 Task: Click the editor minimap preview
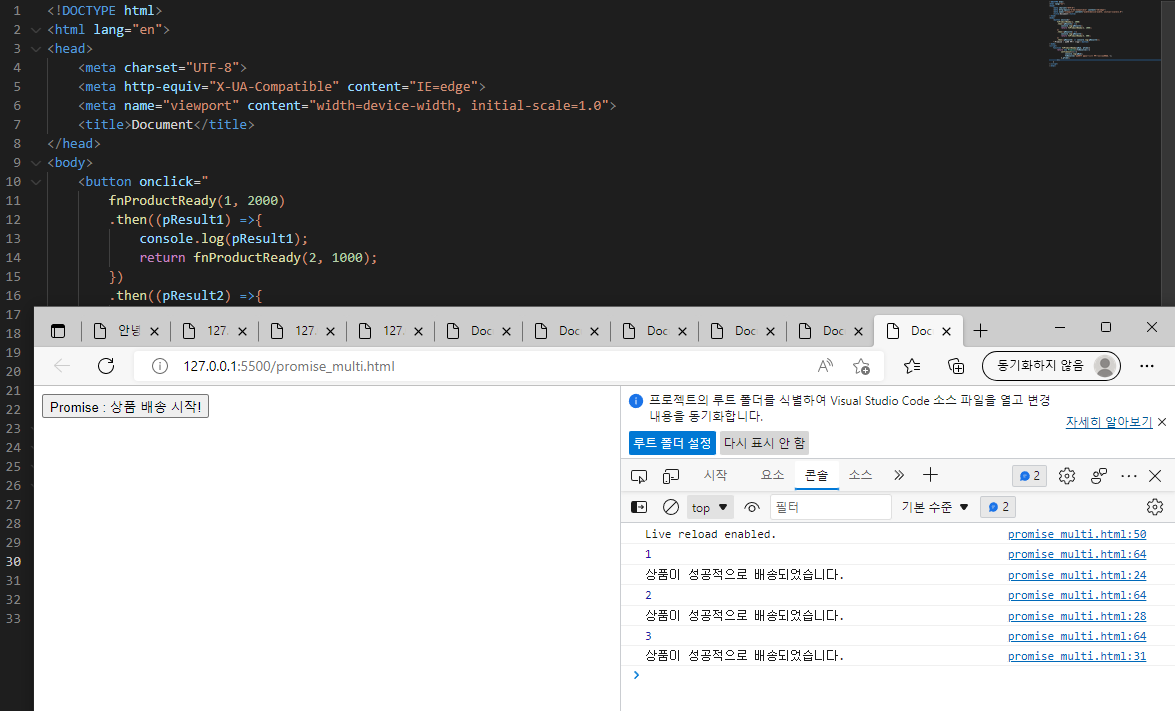pyautogui.click(x=1105, y=34)
